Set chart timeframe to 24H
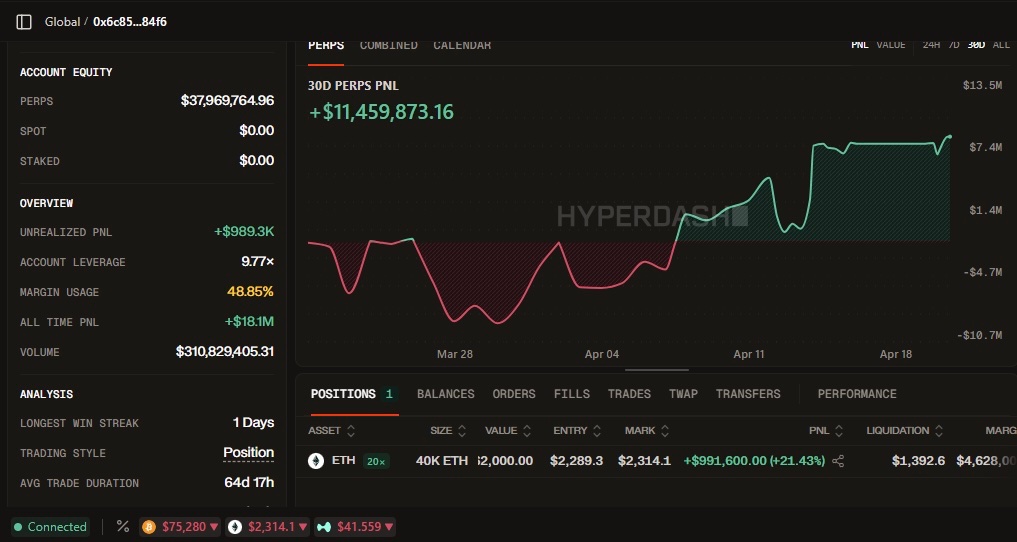 [931, 45]
